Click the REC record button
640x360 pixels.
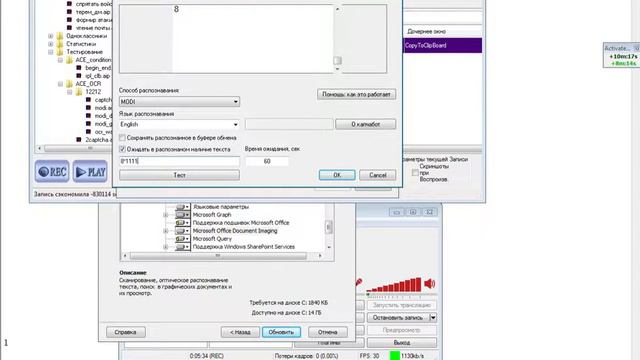[52, 171]
